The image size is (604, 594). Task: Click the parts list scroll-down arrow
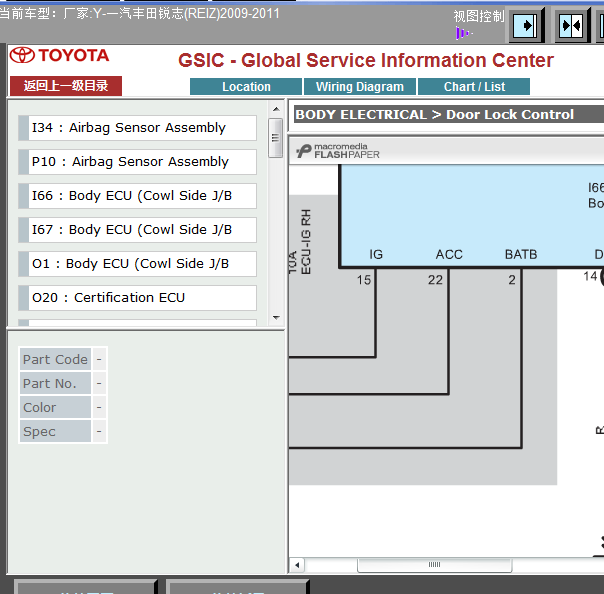(276, 318)
